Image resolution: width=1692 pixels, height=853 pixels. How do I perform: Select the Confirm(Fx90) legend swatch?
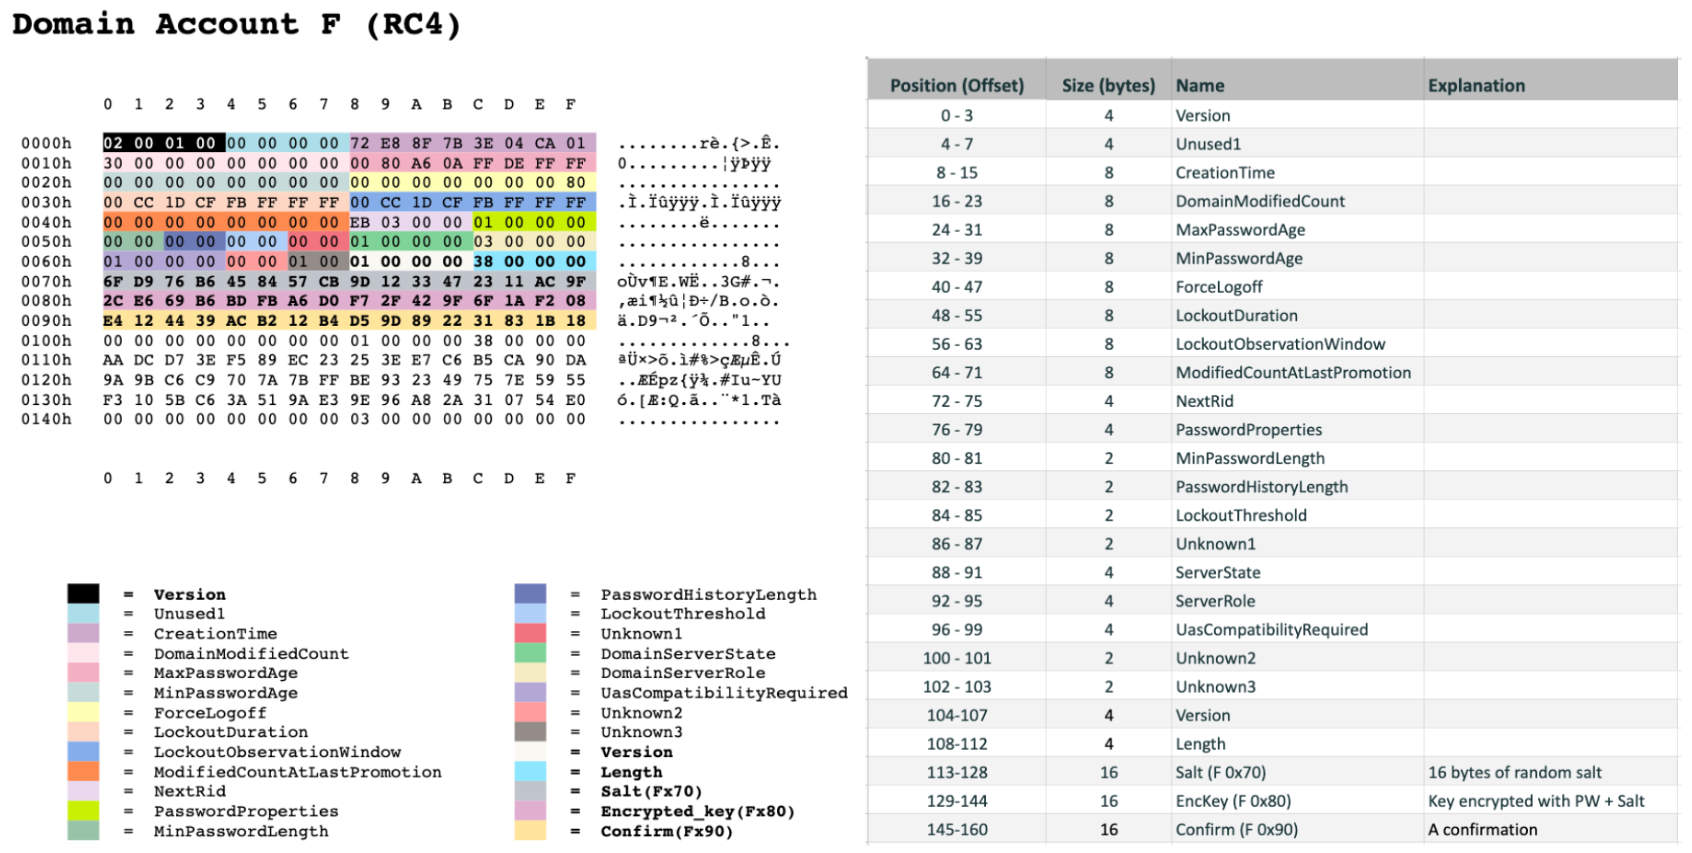530,830
